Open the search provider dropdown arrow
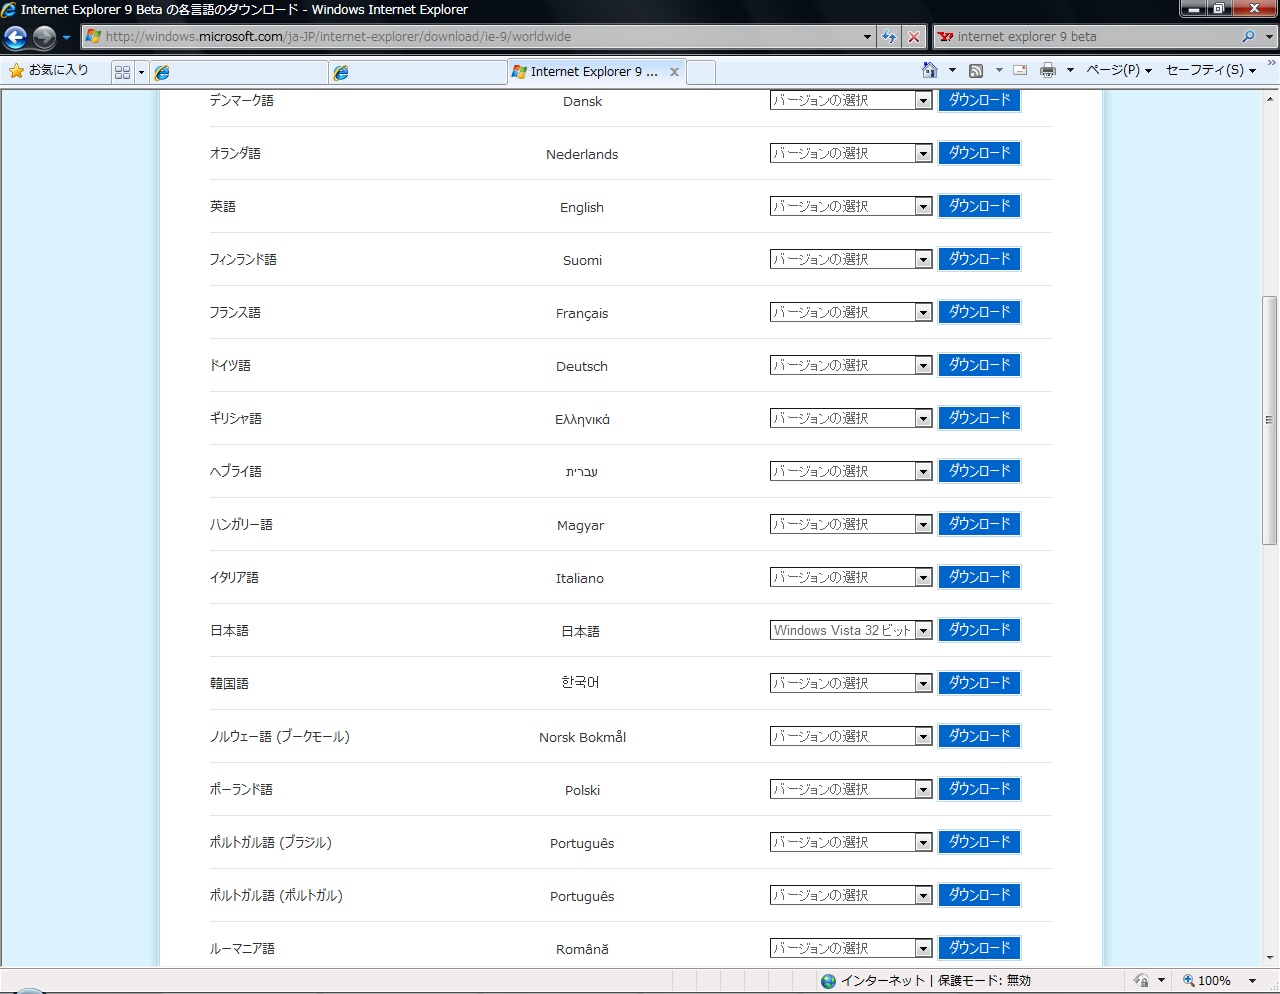 click(1269, 37)
